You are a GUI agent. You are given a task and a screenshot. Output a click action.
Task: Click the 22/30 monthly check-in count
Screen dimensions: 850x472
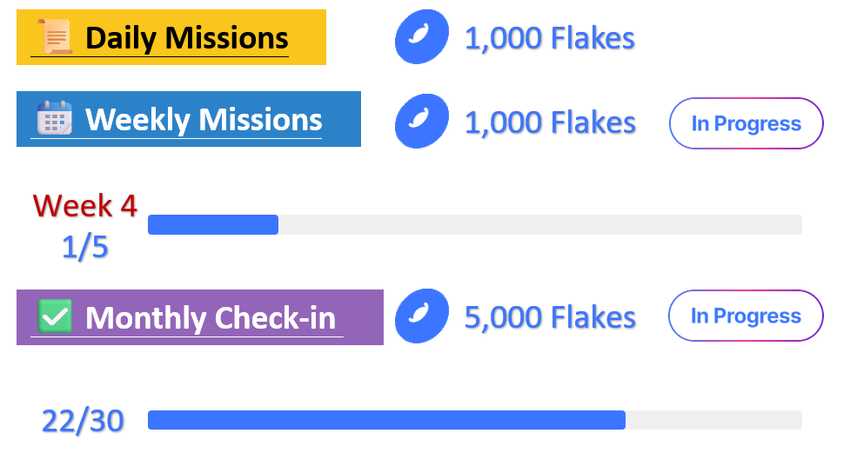83,421
